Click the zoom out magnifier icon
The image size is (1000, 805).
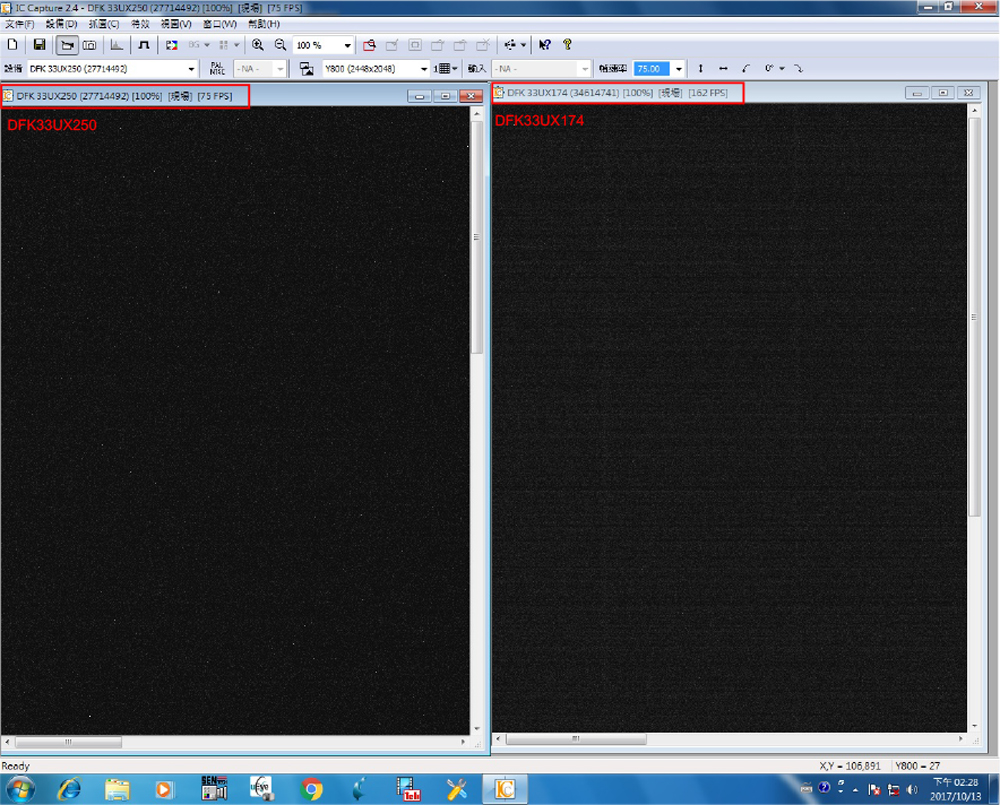[x=280, y=45]
